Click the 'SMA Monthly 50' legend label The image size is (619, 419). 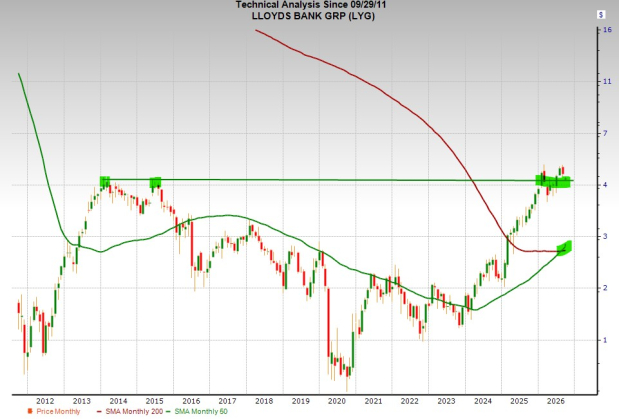click(201, 411)
